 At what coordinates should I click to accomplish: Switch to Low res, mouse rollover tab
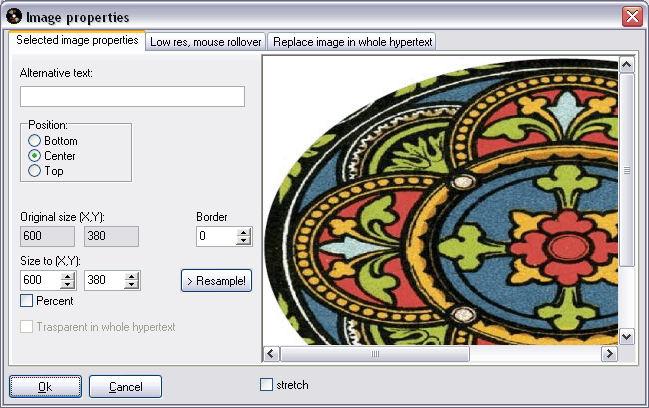point(205,42)
